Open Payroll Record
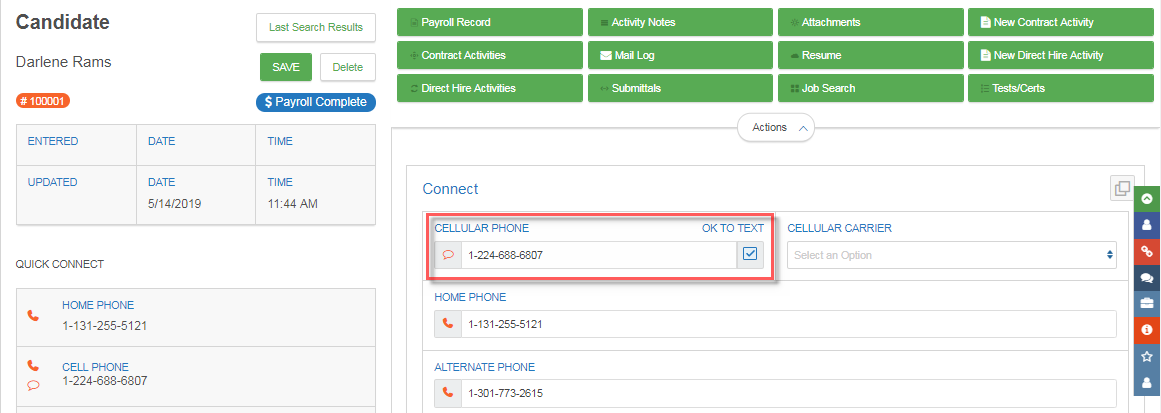The image size is (1161, 413). point(489,22)
